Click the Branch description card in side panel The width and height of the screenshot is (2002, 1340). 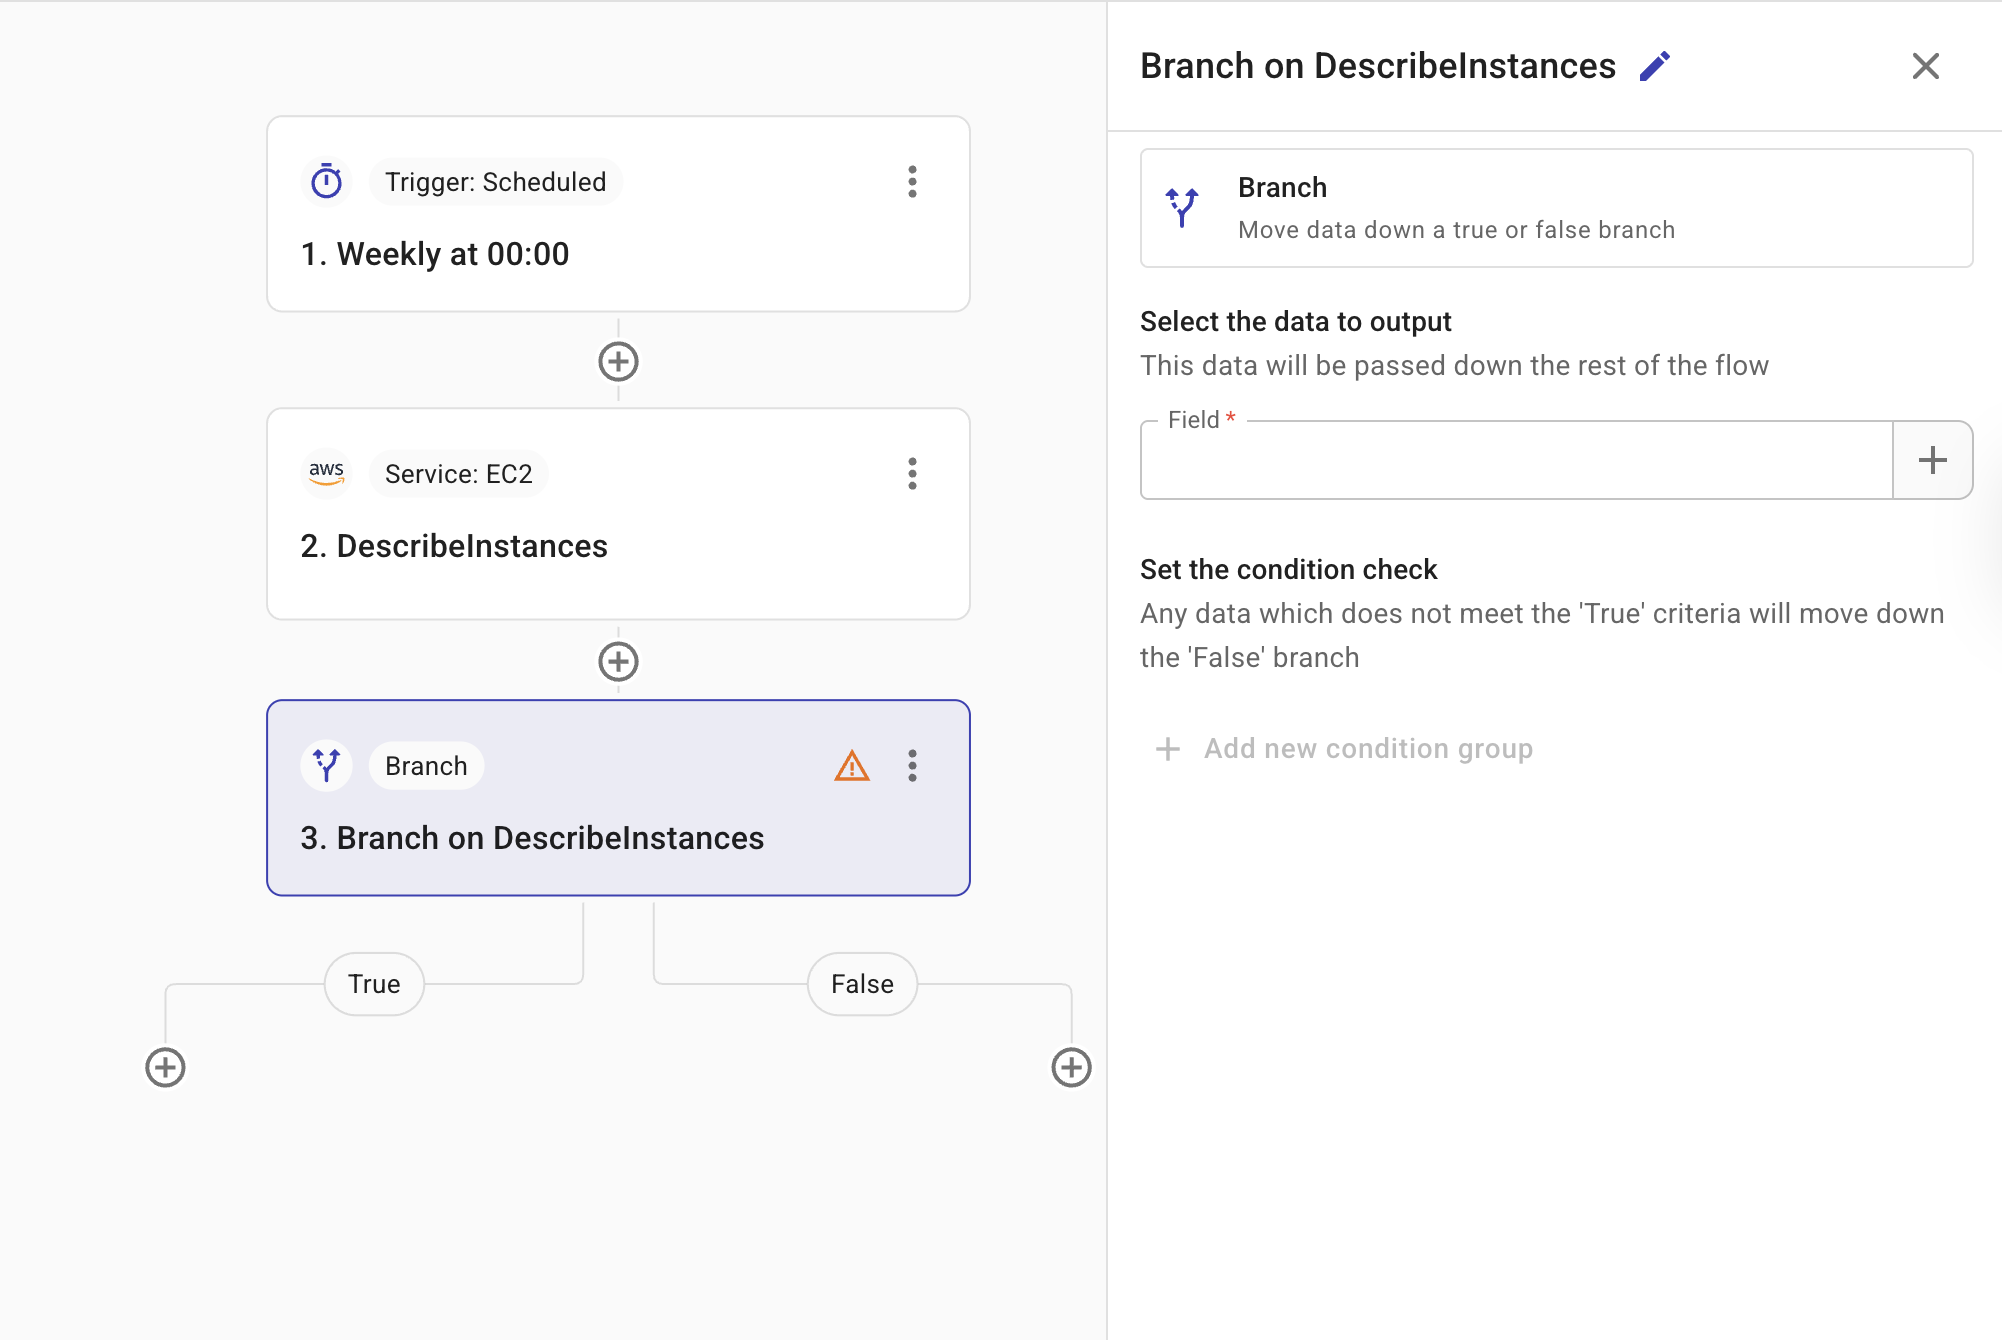pyautogui.click(x=1556, y=208)
